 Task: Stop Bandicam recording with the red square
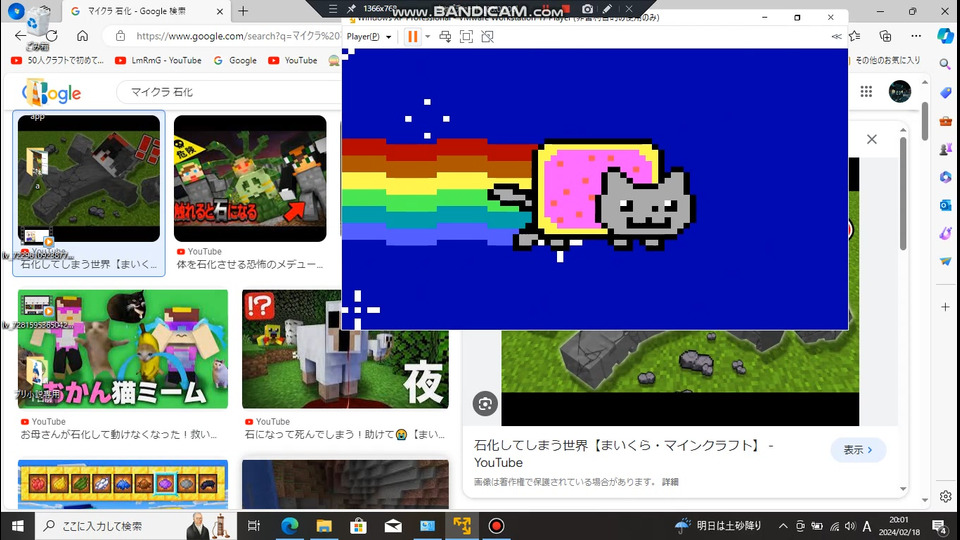(x=566, y=9)
